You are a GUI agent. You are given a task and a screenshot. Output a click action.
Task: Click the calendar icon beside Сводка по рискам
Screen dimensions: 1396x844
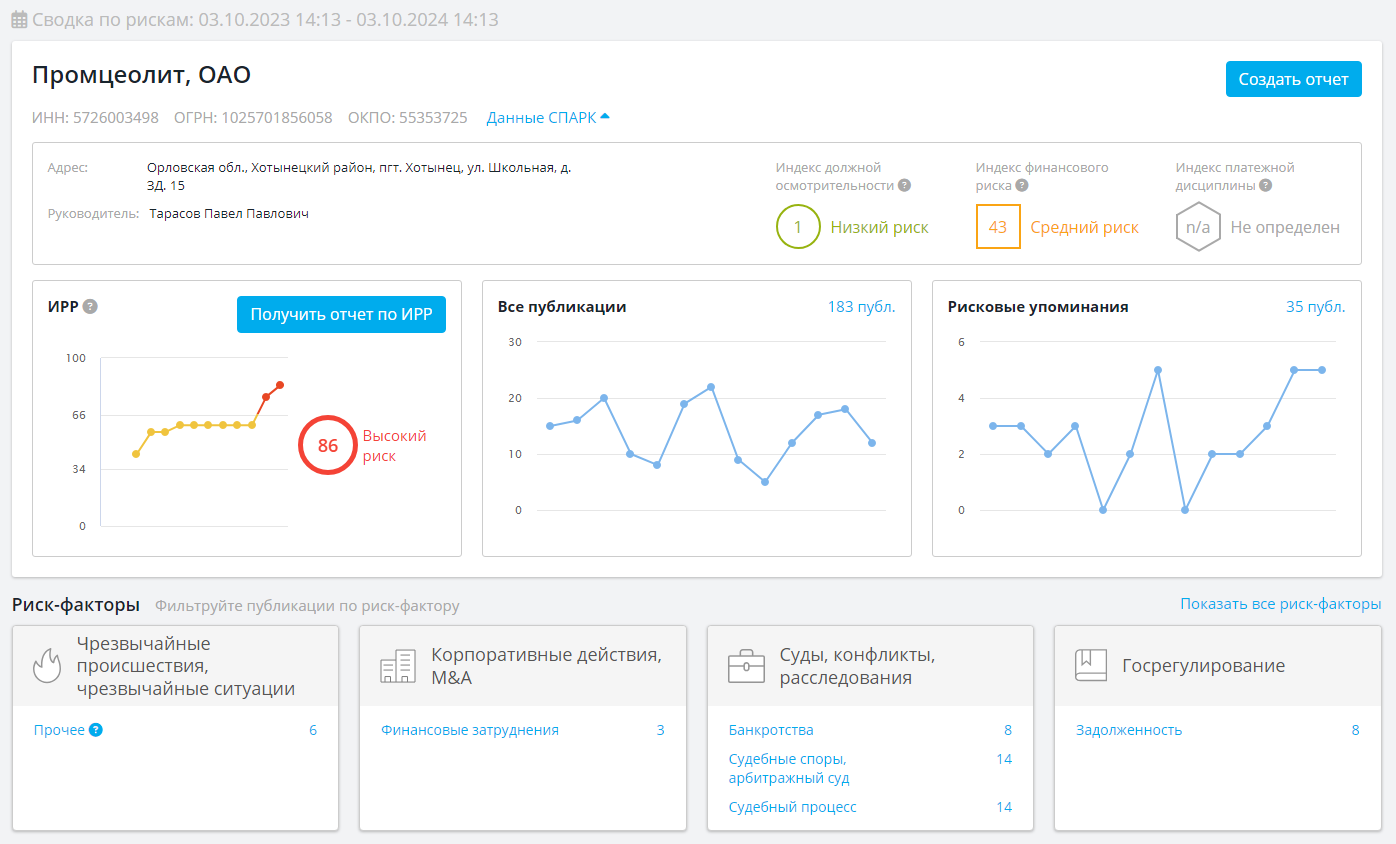[19, 20]
